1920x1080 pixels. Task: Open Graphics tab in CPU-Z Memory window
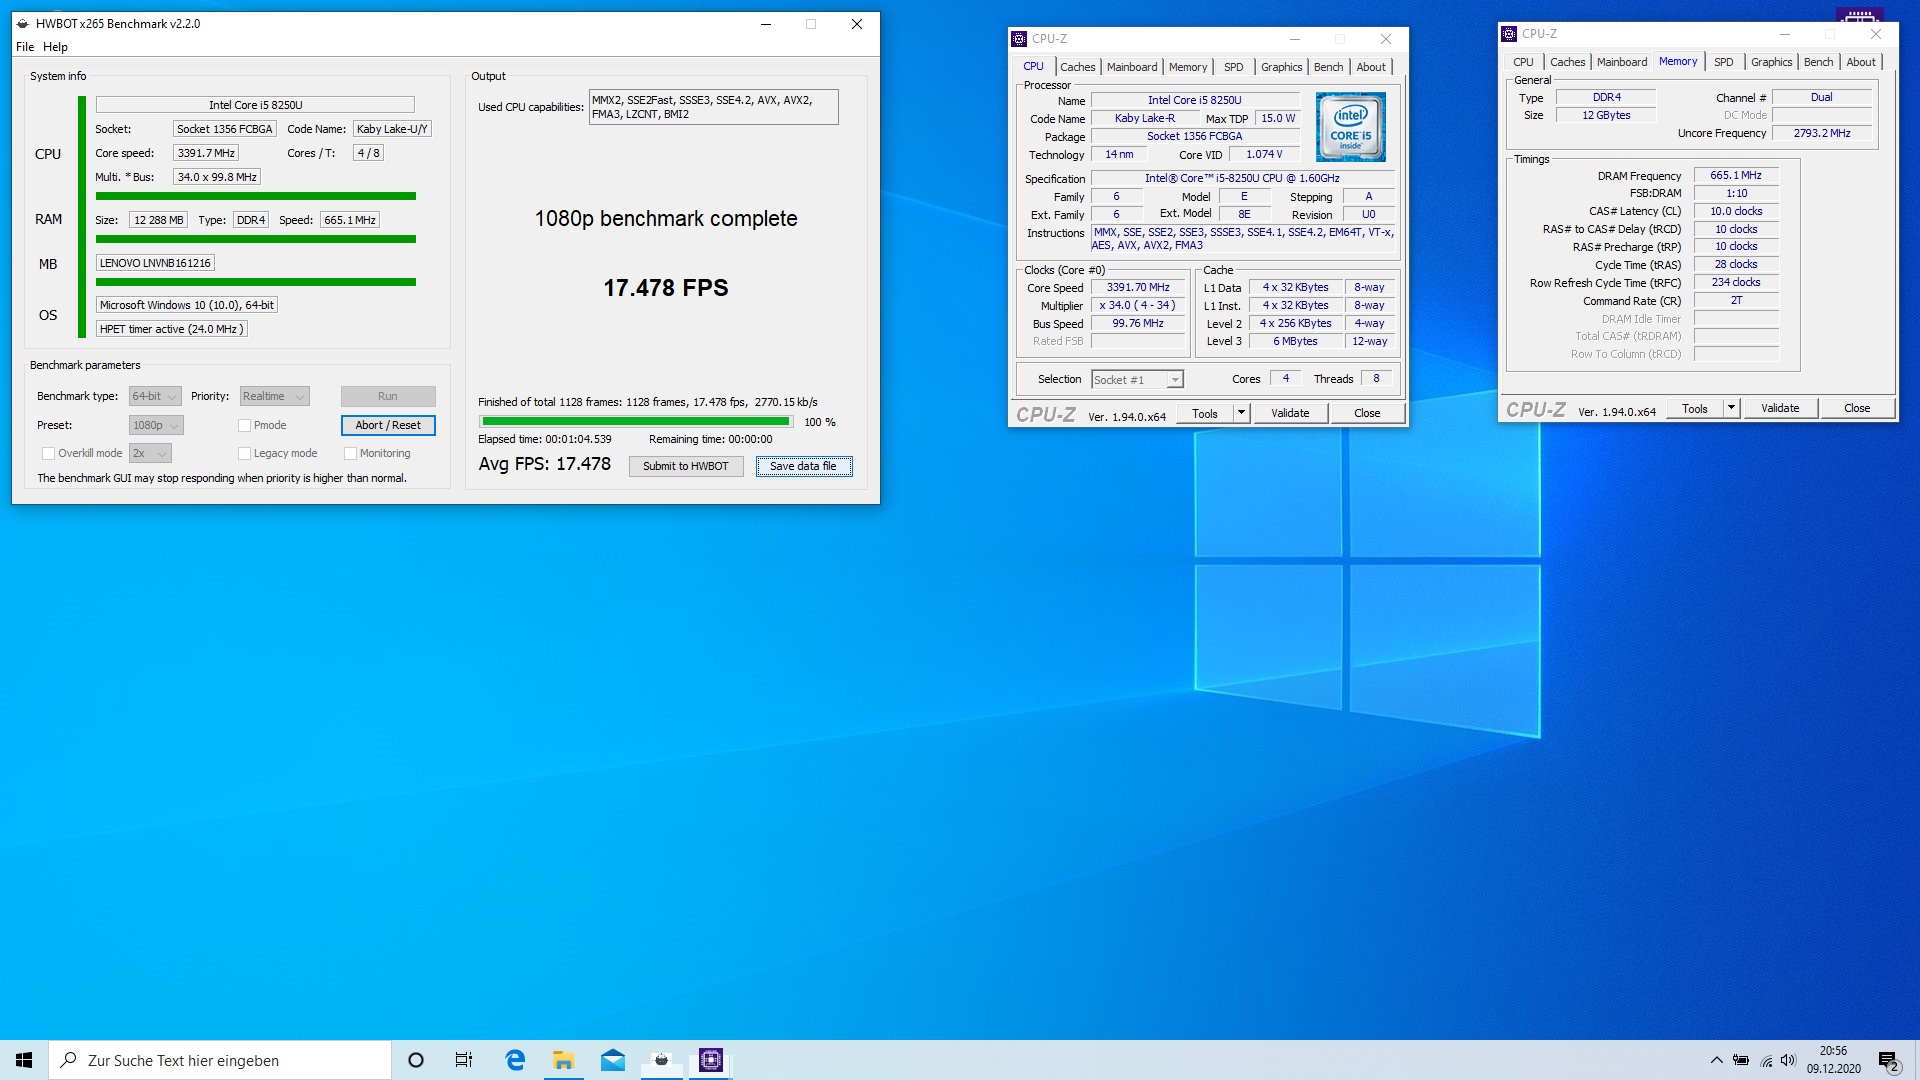click(1771, 62)
